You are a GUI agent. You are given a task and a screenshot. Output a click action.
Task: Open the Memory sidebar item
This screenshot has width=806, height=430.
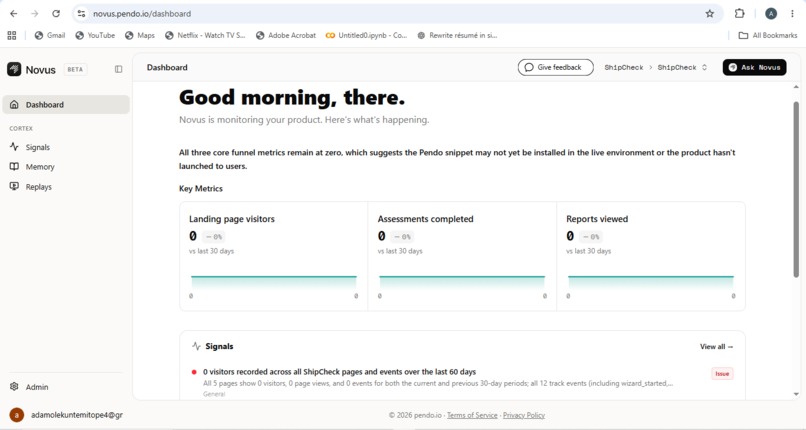[x=66, y=167]
